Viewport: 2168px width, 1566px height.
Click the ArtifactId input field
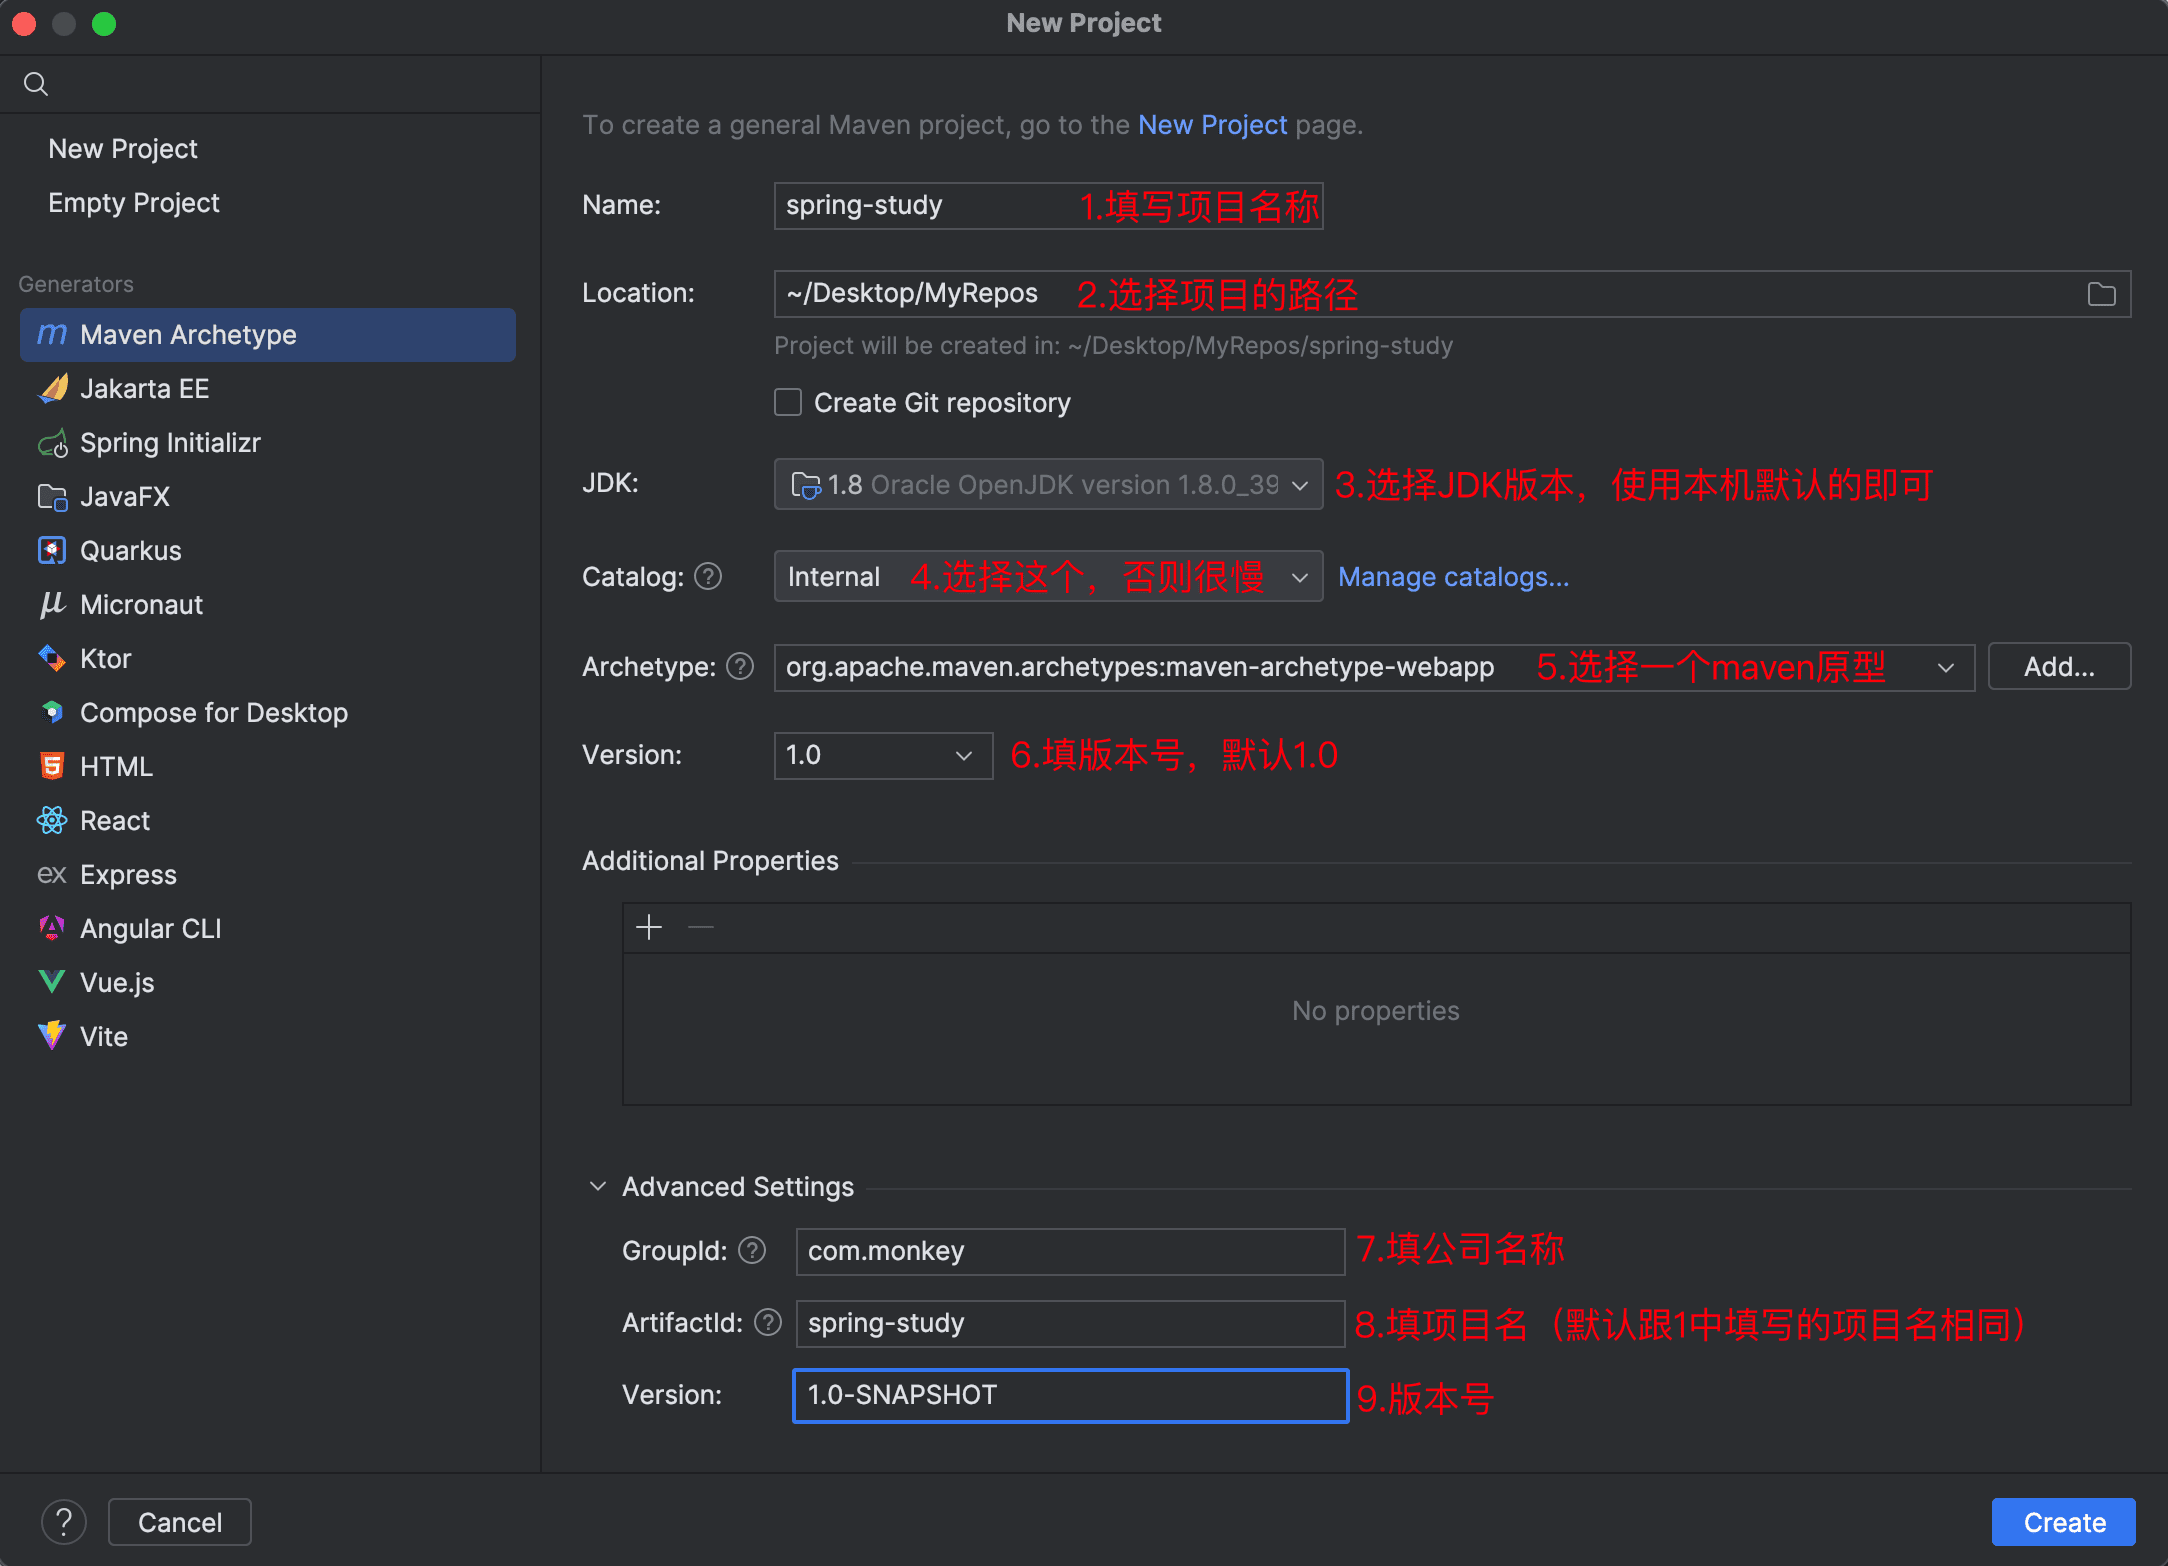[x=1070, y=1323]
